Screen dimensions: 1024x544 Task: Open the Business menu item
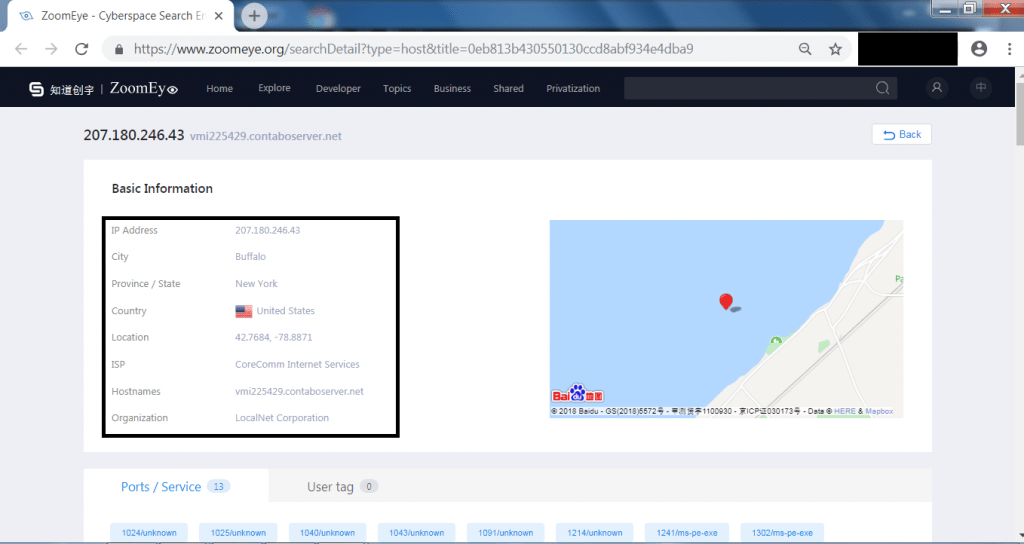coord(452,89)
